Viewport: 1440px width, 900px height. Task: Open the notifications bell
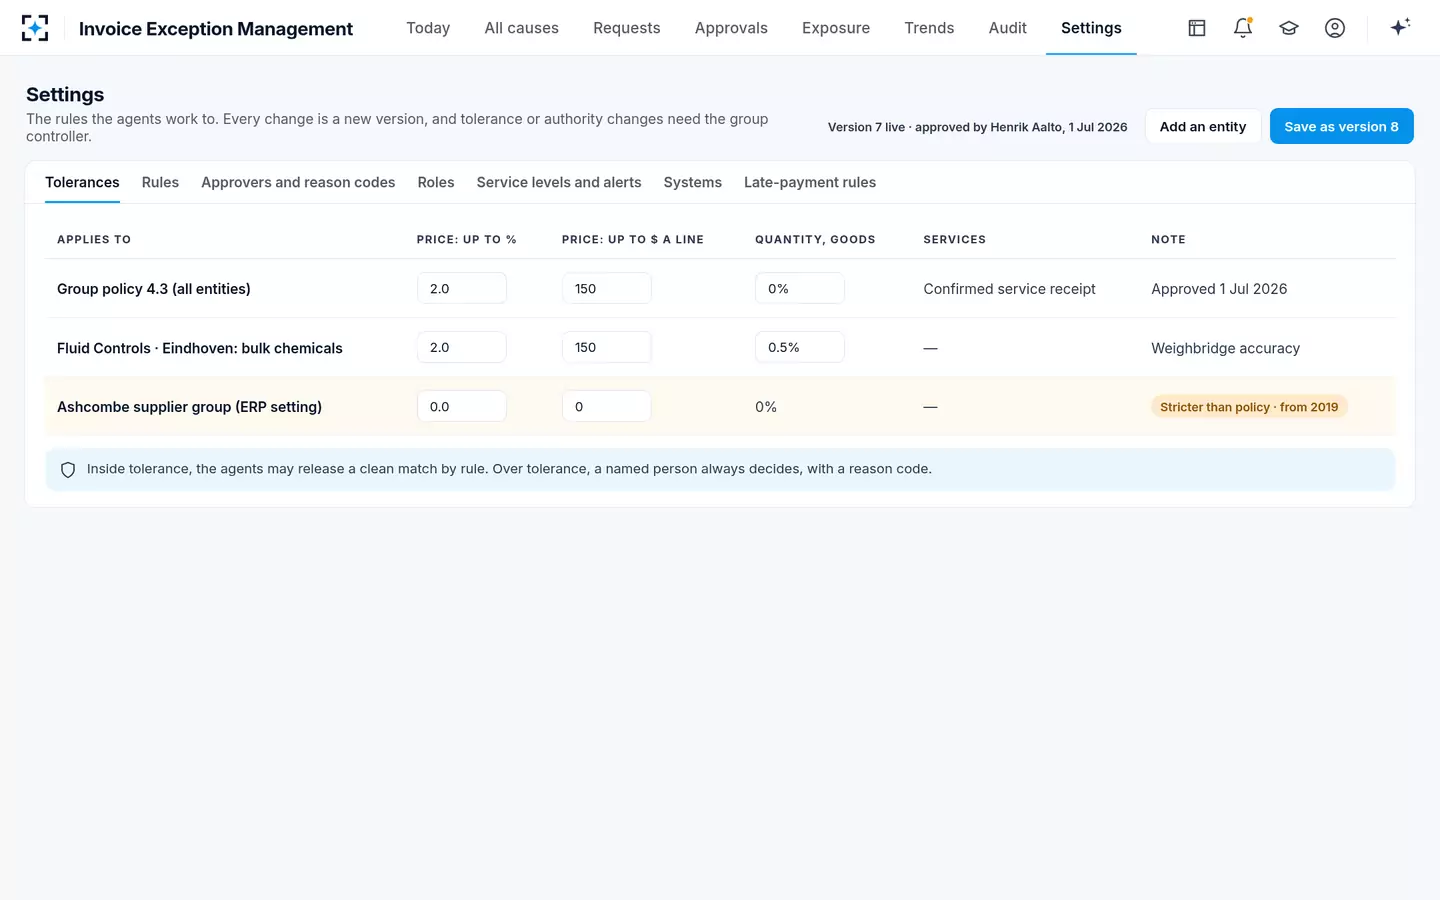pos(1243,28)
